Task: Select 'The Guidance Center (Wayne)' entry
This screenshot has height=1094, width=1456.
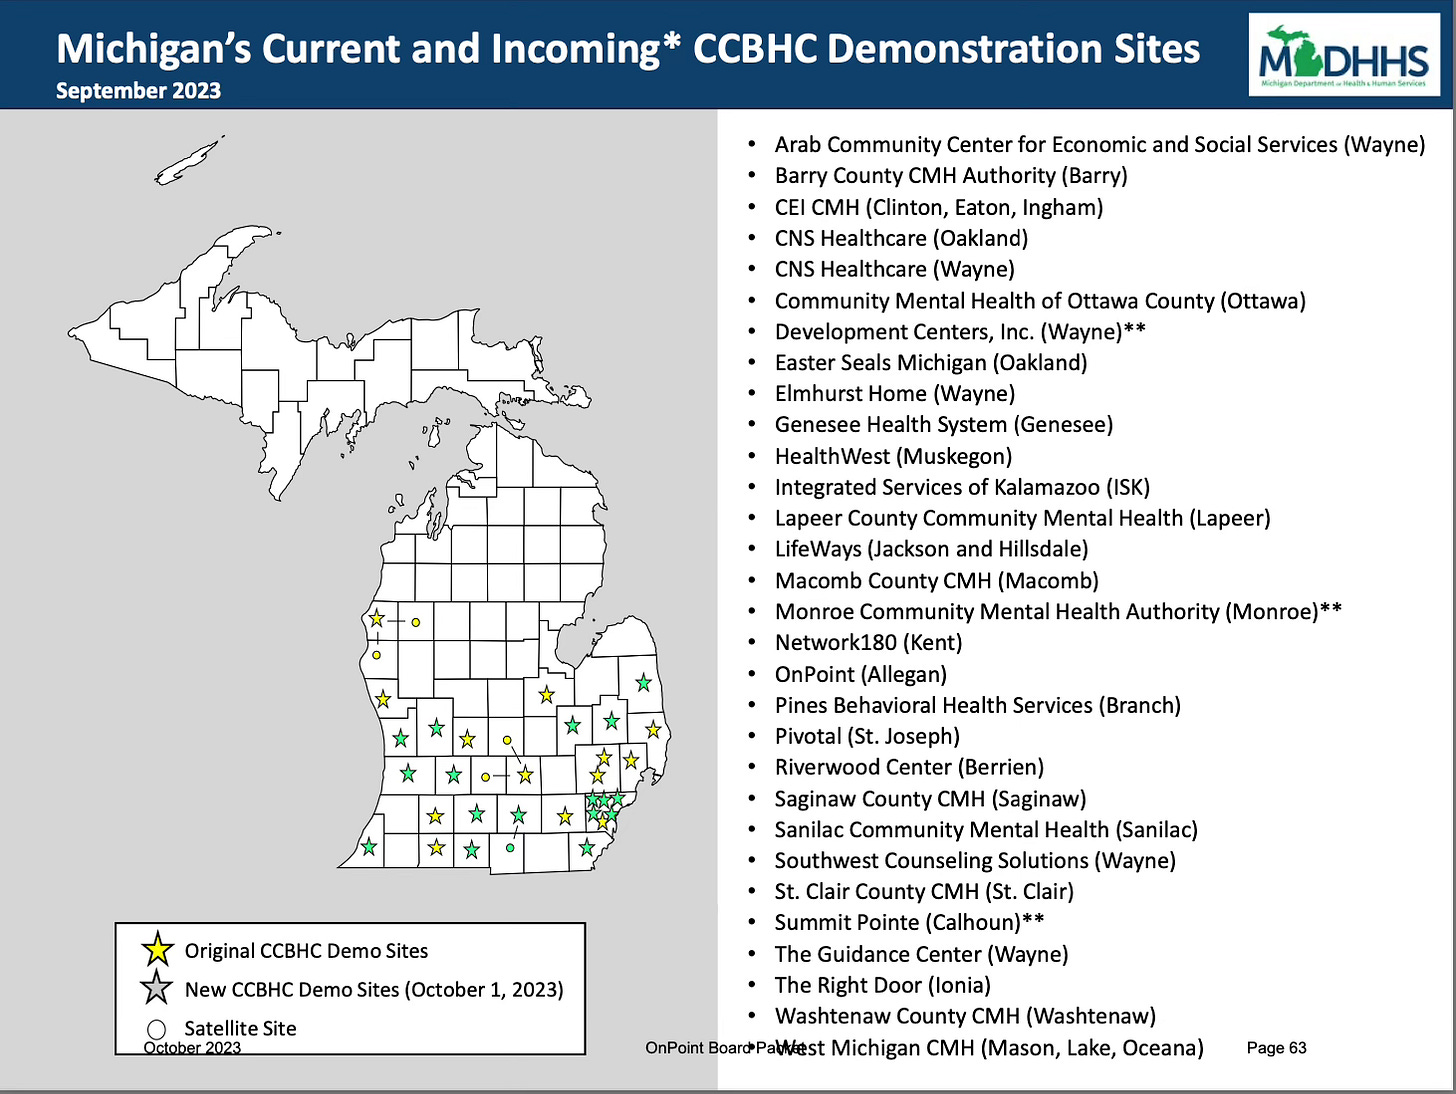Action: click(921, 954)
